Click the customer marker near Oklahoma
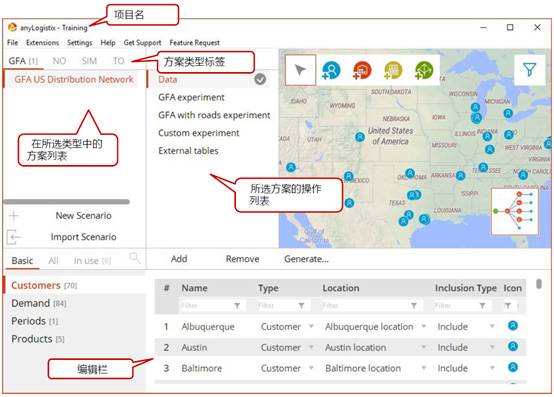This screenshot has height=397, width=554. 410,173
